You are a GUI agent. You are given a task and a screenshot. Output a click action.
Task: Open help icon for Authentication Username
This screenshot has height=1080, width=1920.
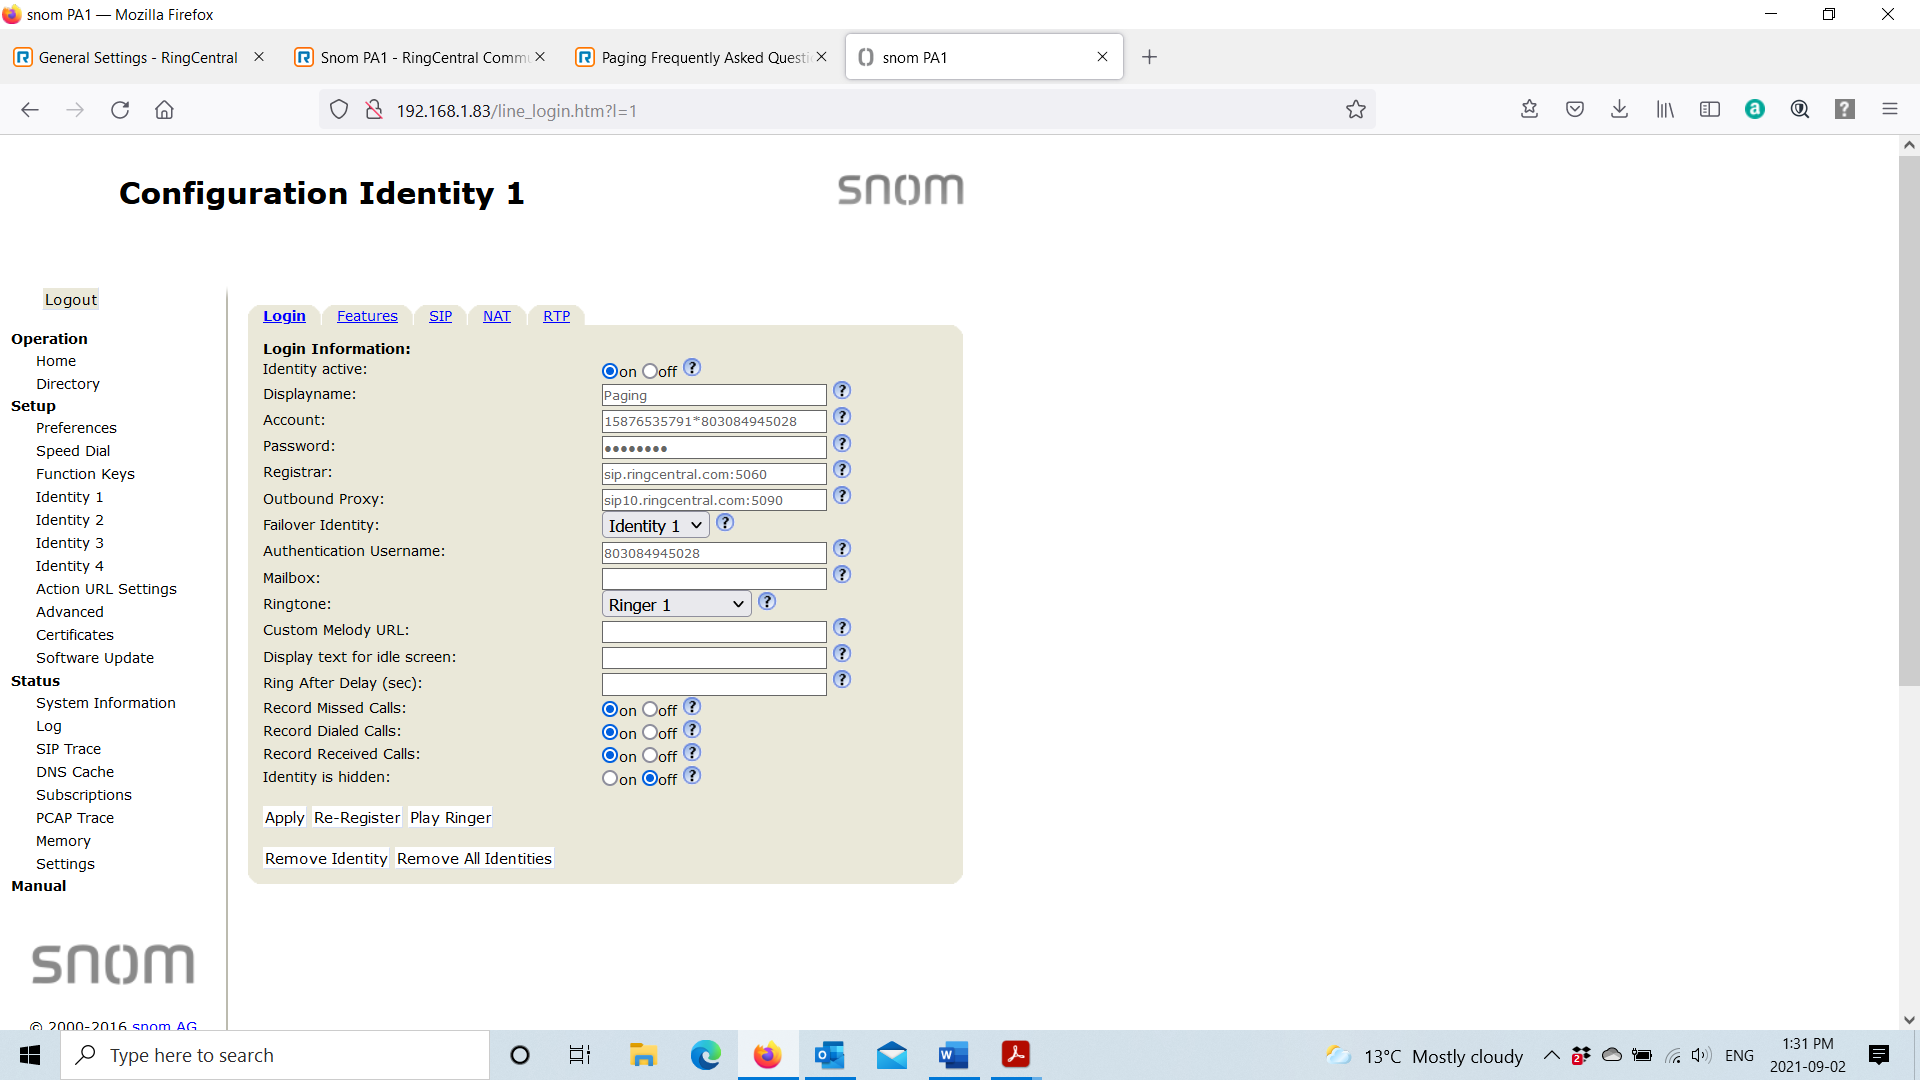[x=842, y=548]
